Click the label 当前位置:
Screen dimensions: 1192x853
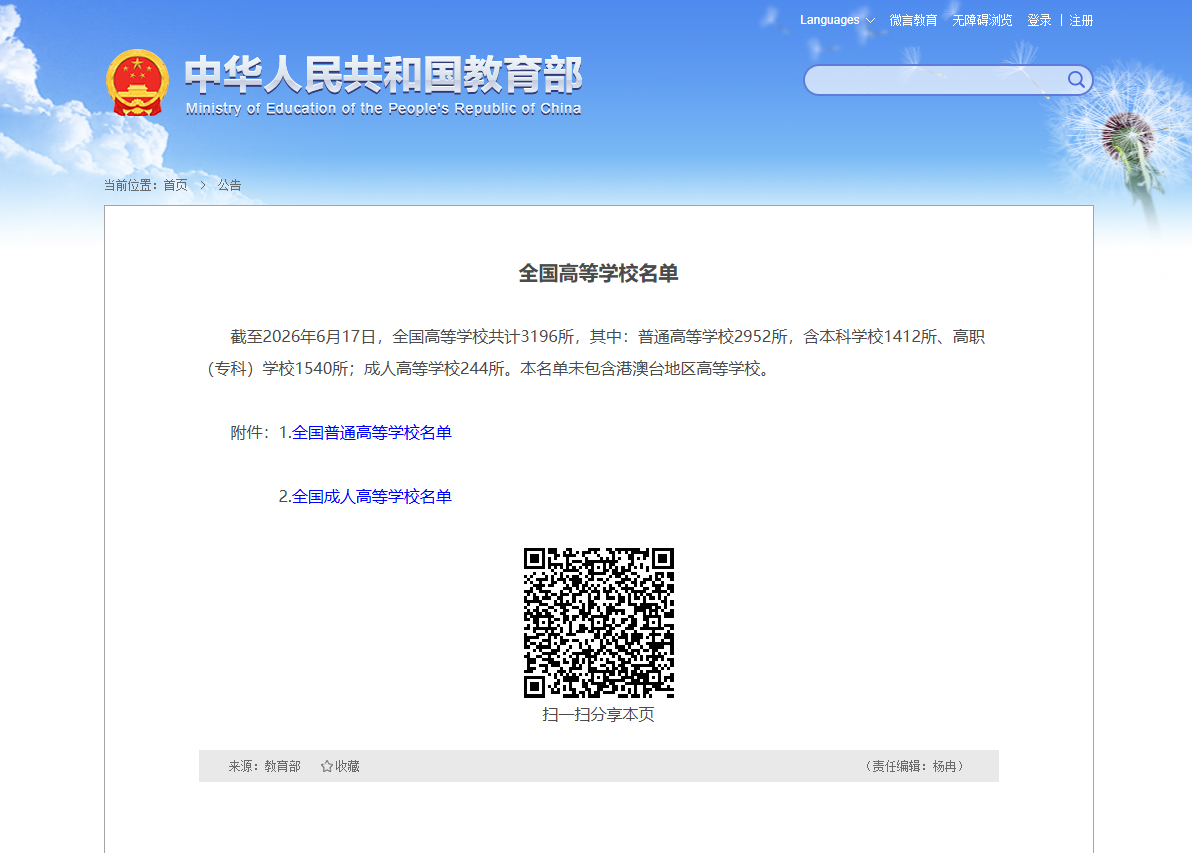131,185
